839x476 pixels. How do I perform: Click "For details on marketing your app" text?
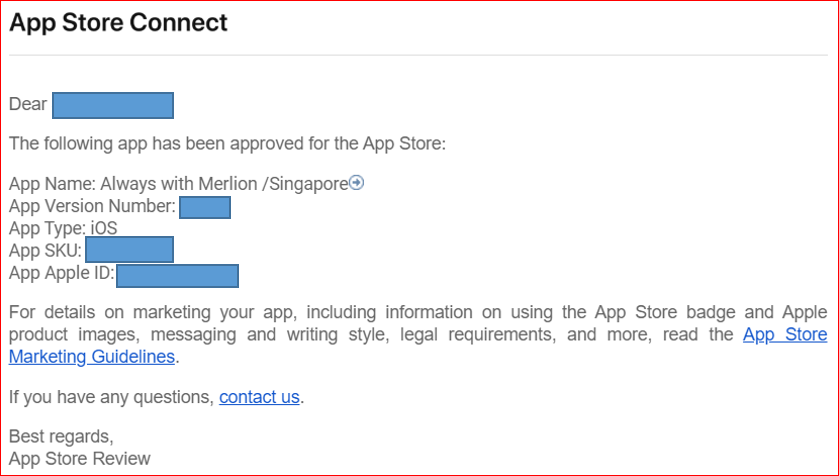click(x=140, y=311)
